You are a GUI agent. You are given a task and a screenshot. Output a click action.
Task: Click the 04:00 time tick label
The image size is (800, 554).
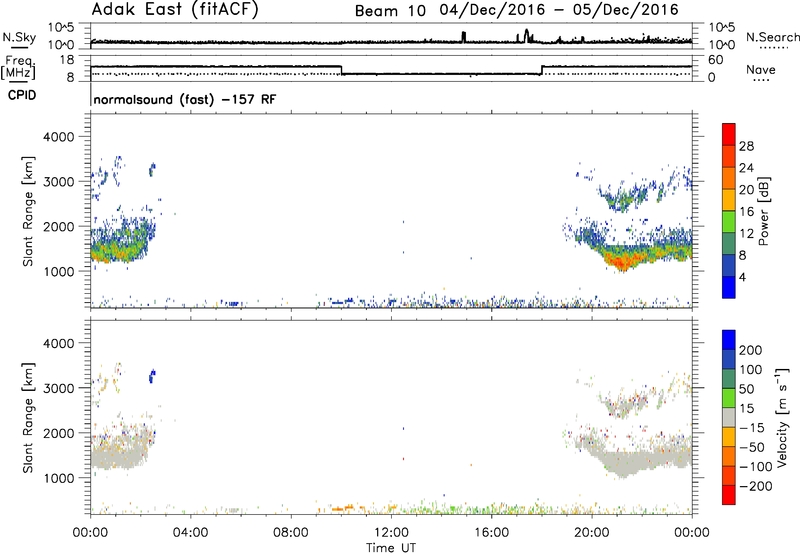click(x=191, y=533)
